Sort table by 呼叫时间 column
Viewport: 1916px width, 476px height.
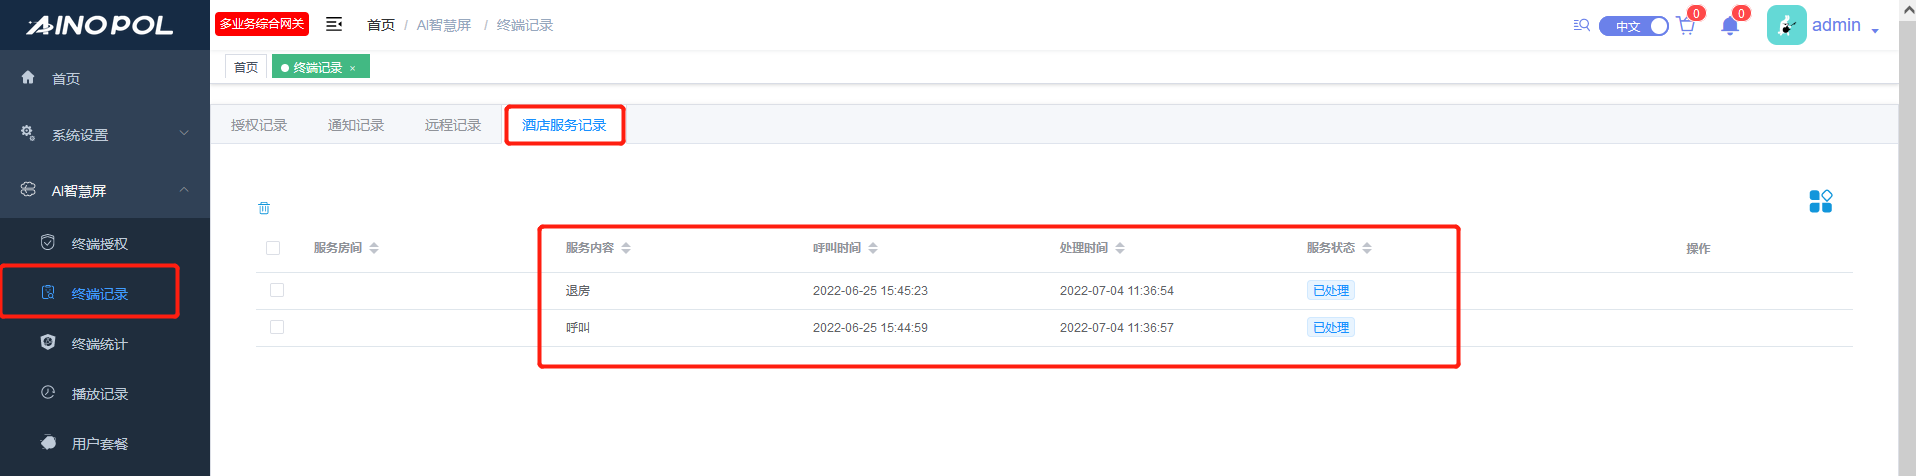pyautogui.click(x=873, y=248)
